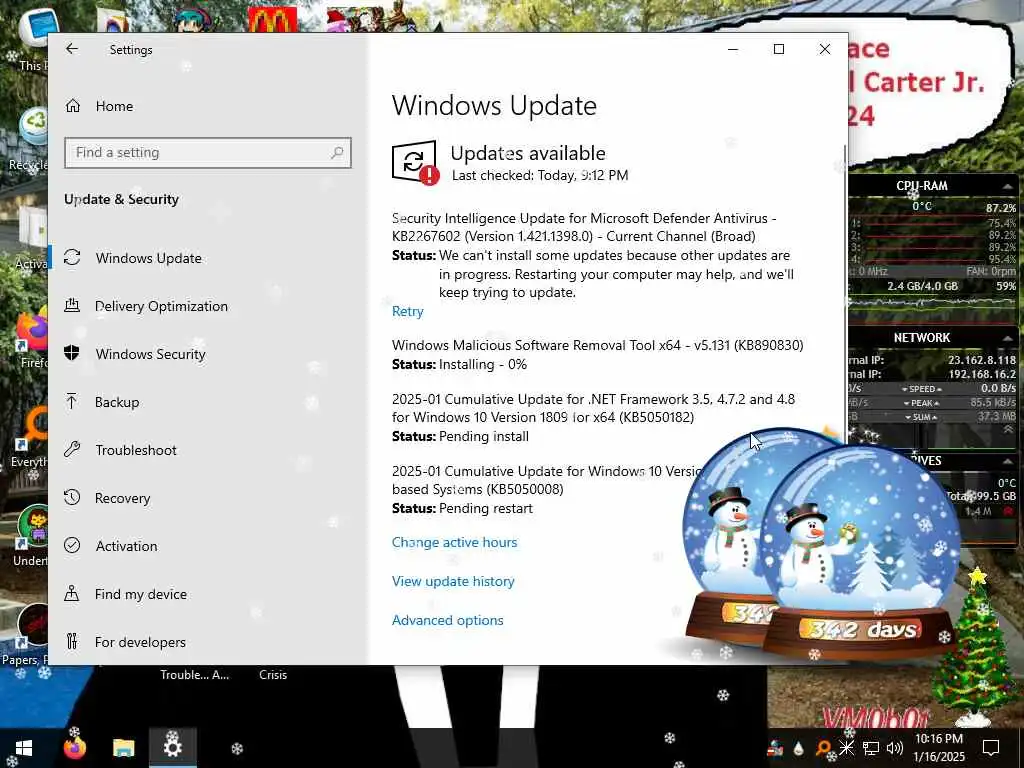Open the network tray icon
The image size is (1024, 768).
coord(871,748)
